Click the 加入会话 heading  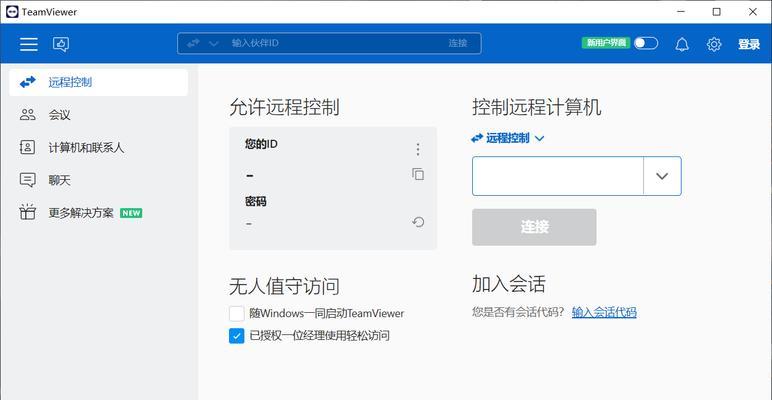(509, 284)
